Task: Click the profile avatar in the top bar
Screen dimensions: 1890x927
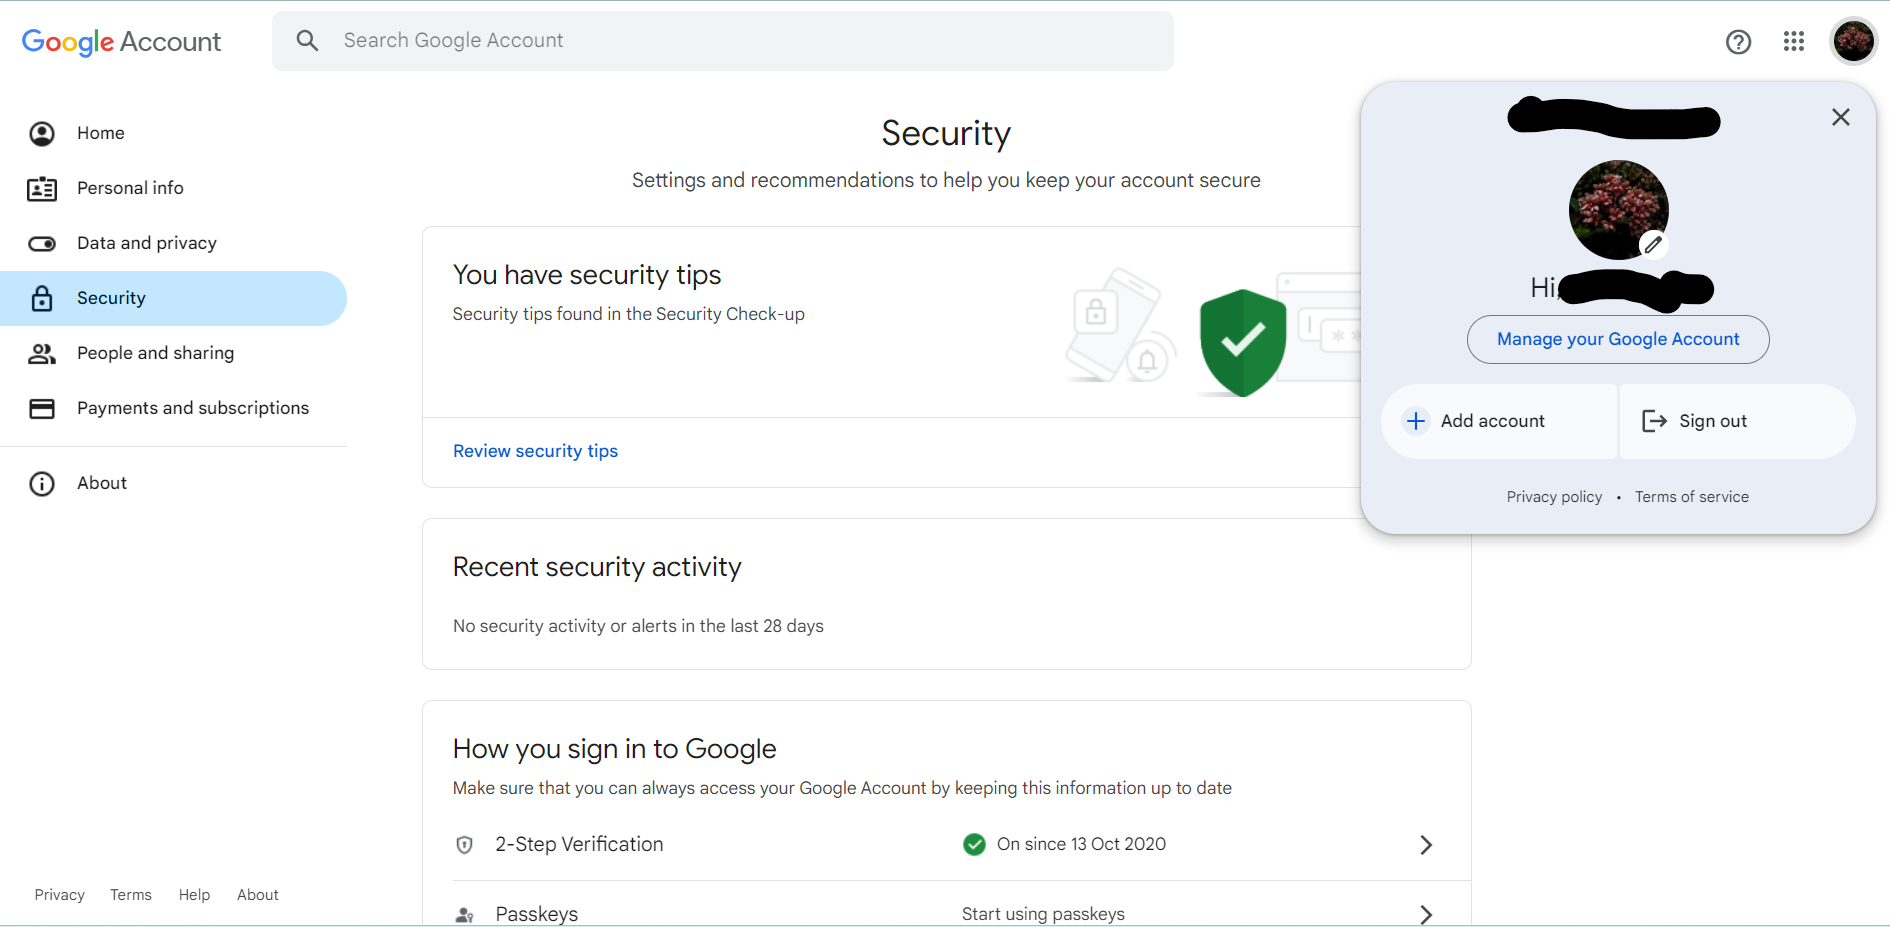Action: (x=1853, y=41)
